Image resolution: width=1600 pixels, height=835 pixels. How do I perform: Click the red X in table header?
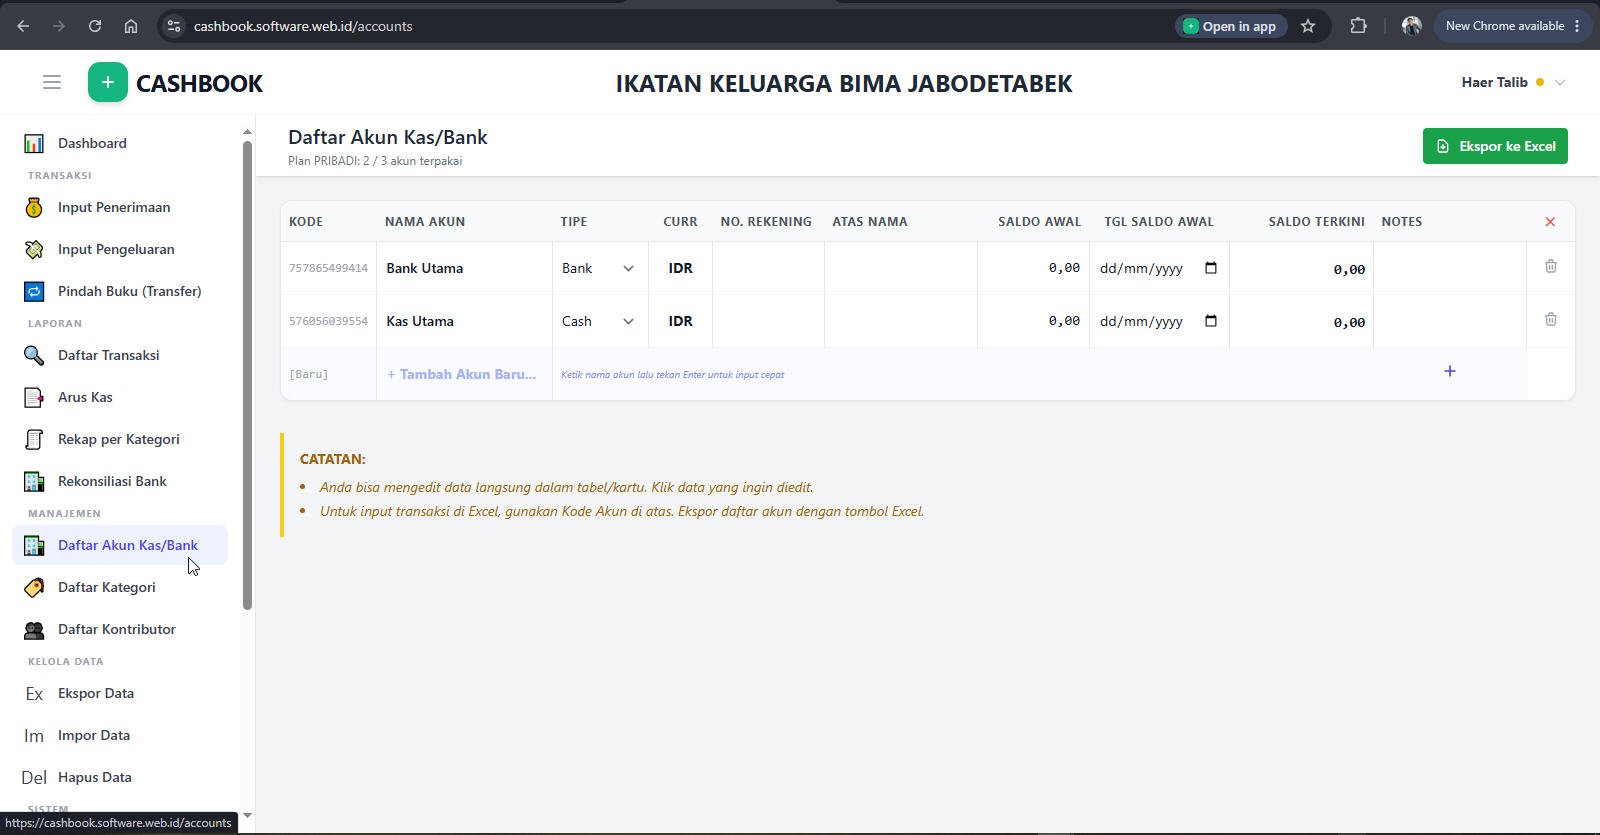1550,221
